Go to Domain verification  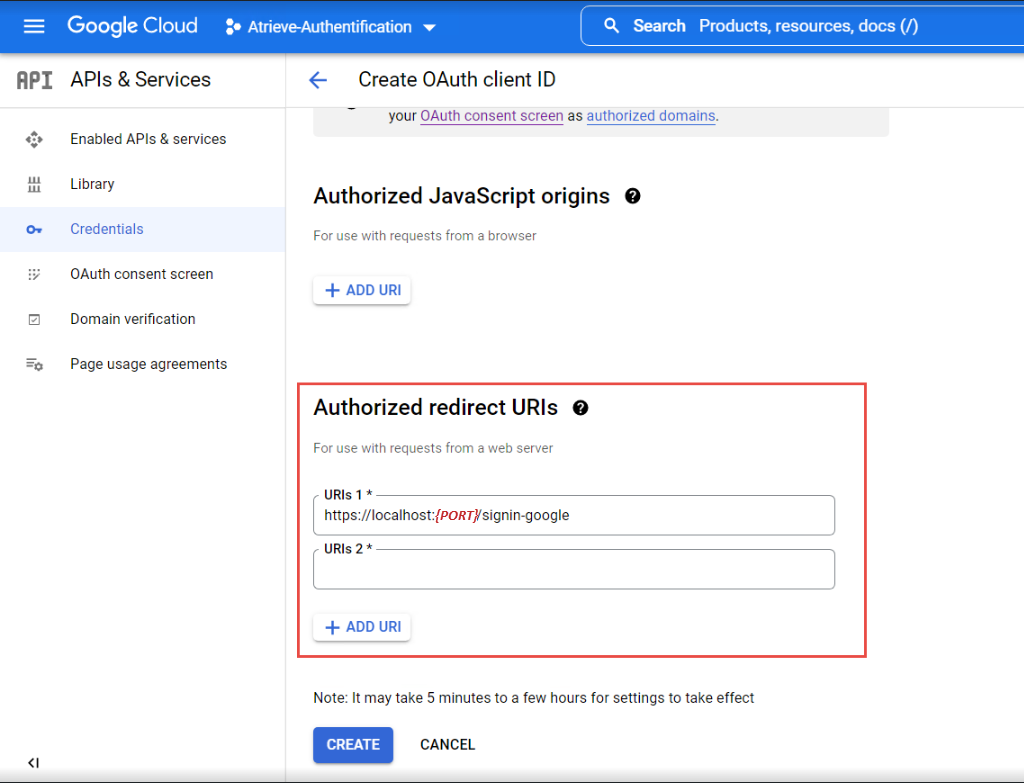click(x=132, y=319)
